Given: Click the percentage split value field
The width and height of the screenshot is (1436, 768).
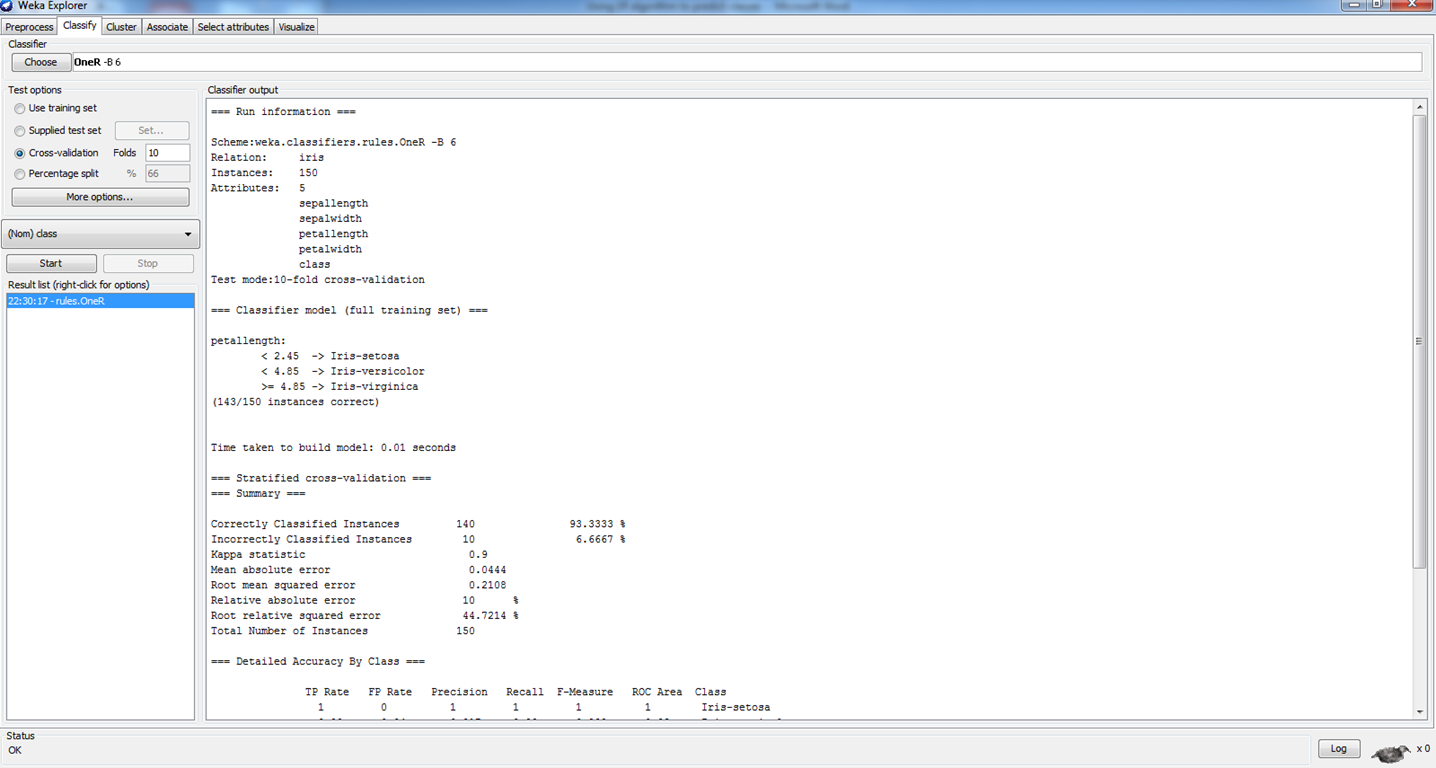Looking at the screenshot, I should (168, 174).
